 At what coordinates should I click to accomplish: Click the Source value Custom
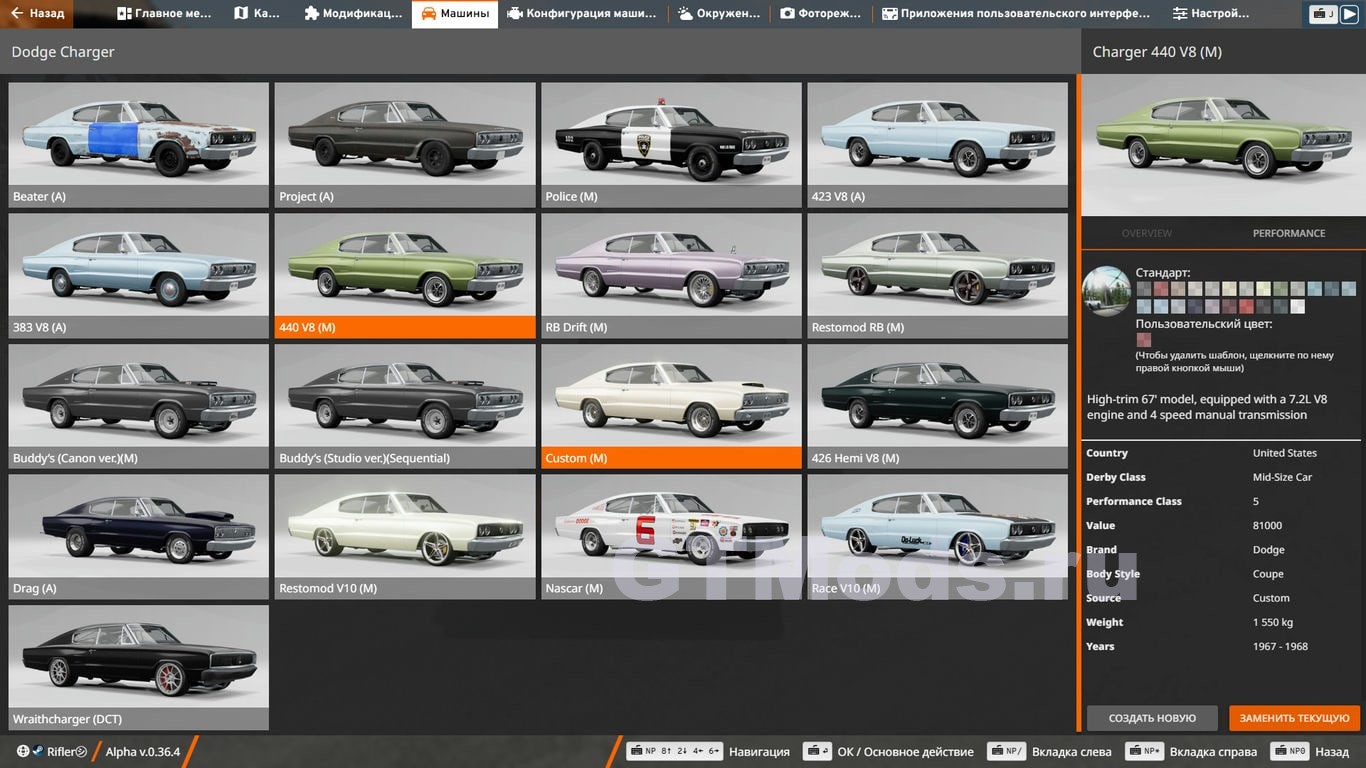coord(1271,598)
